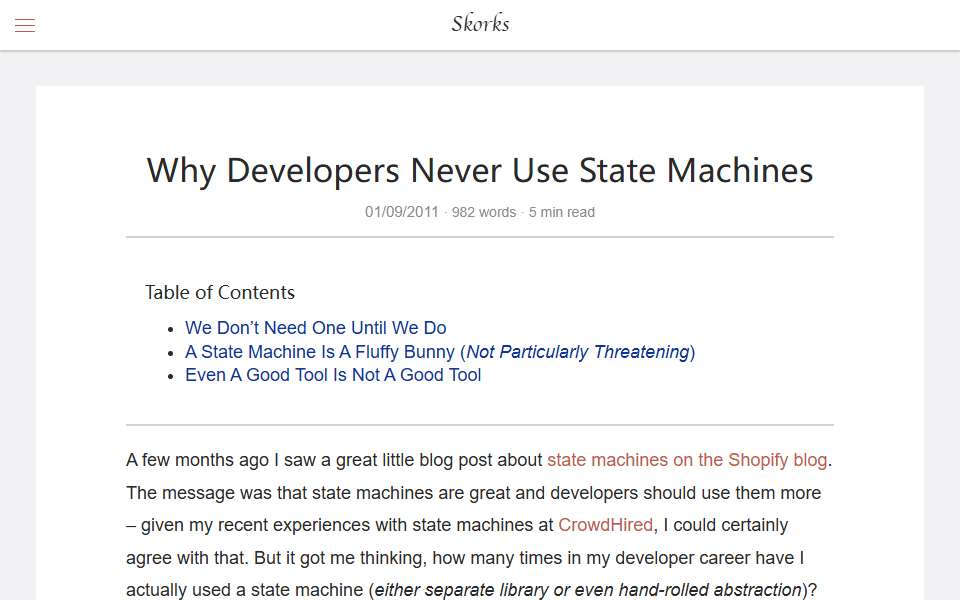Click the divider line below the table of contents
The height and width of the screenshot is (600, 960).
tap(480, 424)
